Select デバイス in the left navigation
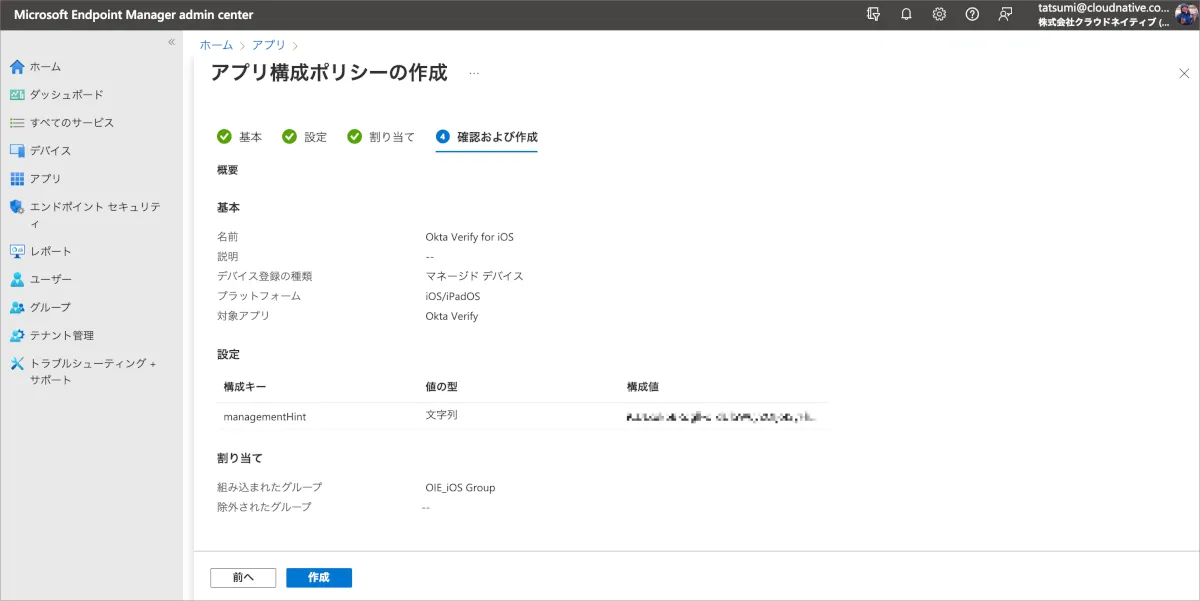Viewport: 1200px width, 601px height. click(x=50, y=151)
